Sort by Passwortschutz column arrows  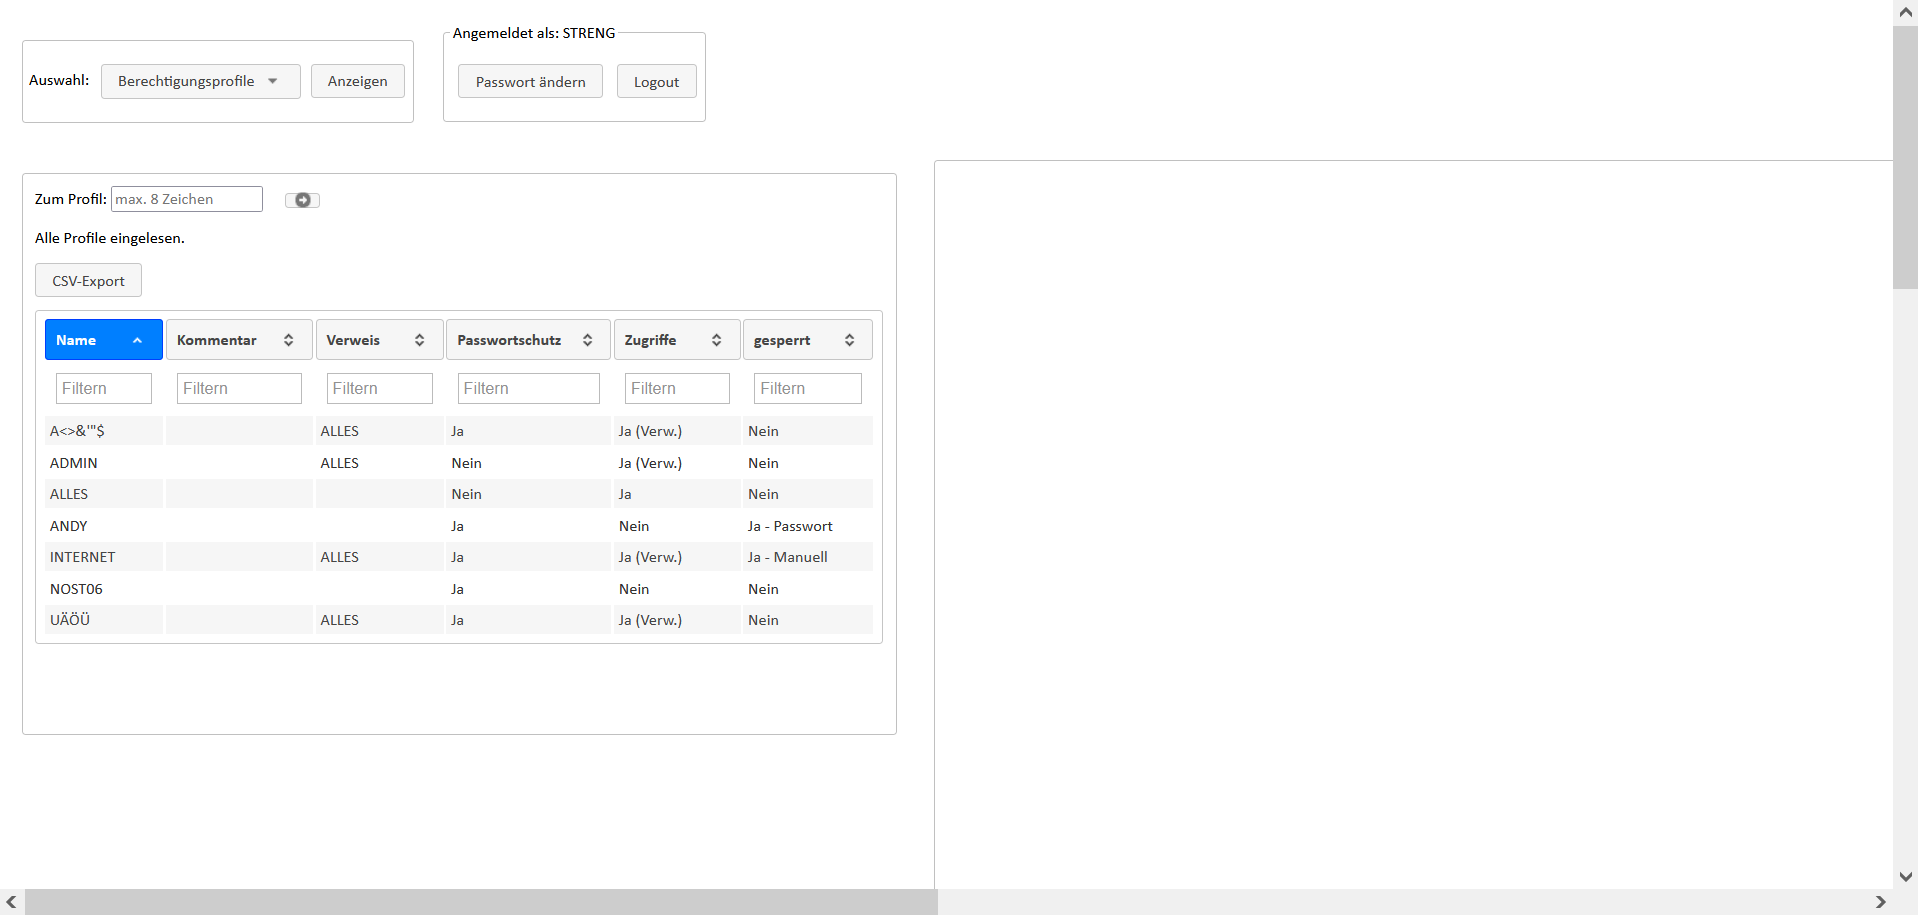(587, 340)
